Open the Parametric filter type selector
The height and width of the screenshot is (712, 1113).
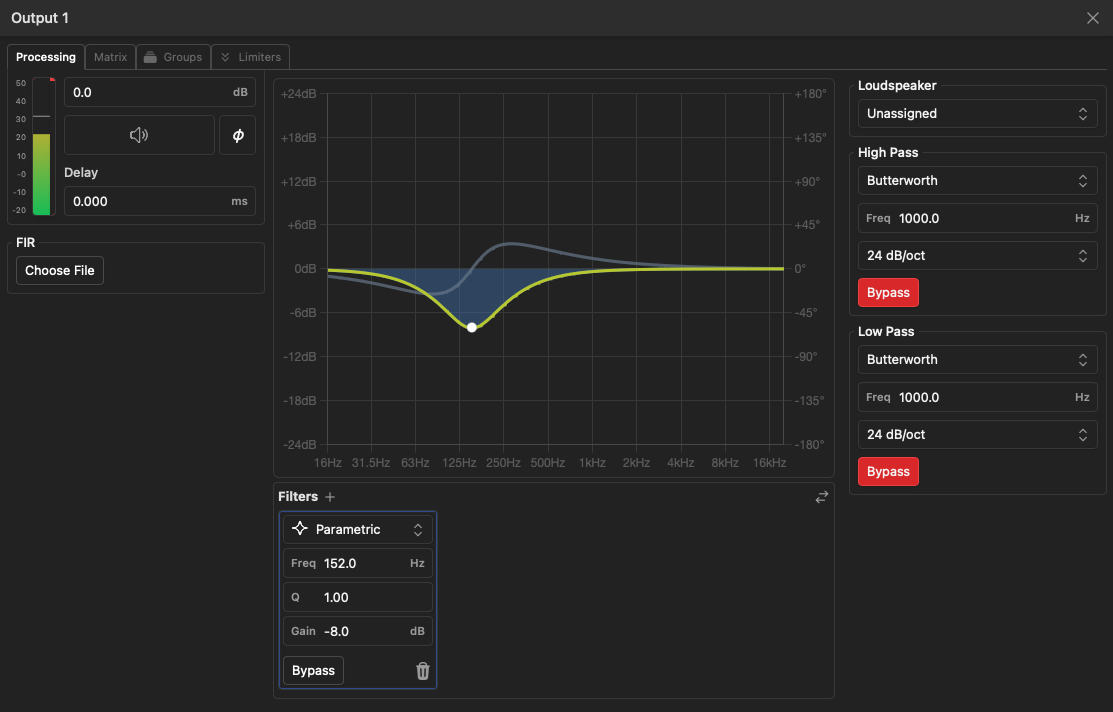tap(357, 529)
